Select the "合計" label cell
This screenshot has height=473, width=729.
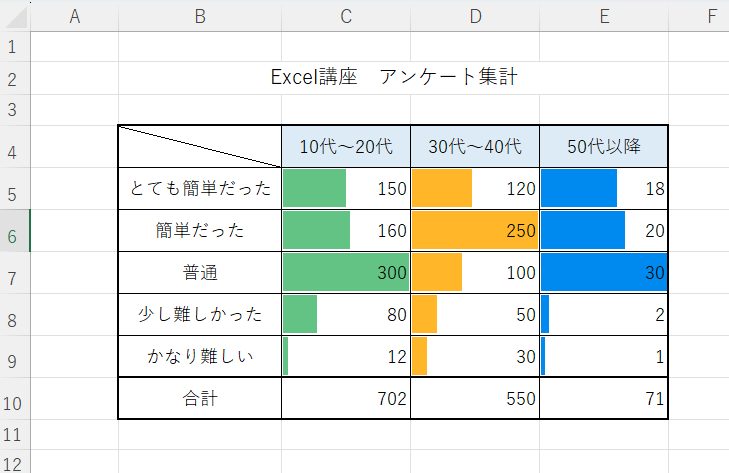[x=200, y=398]
